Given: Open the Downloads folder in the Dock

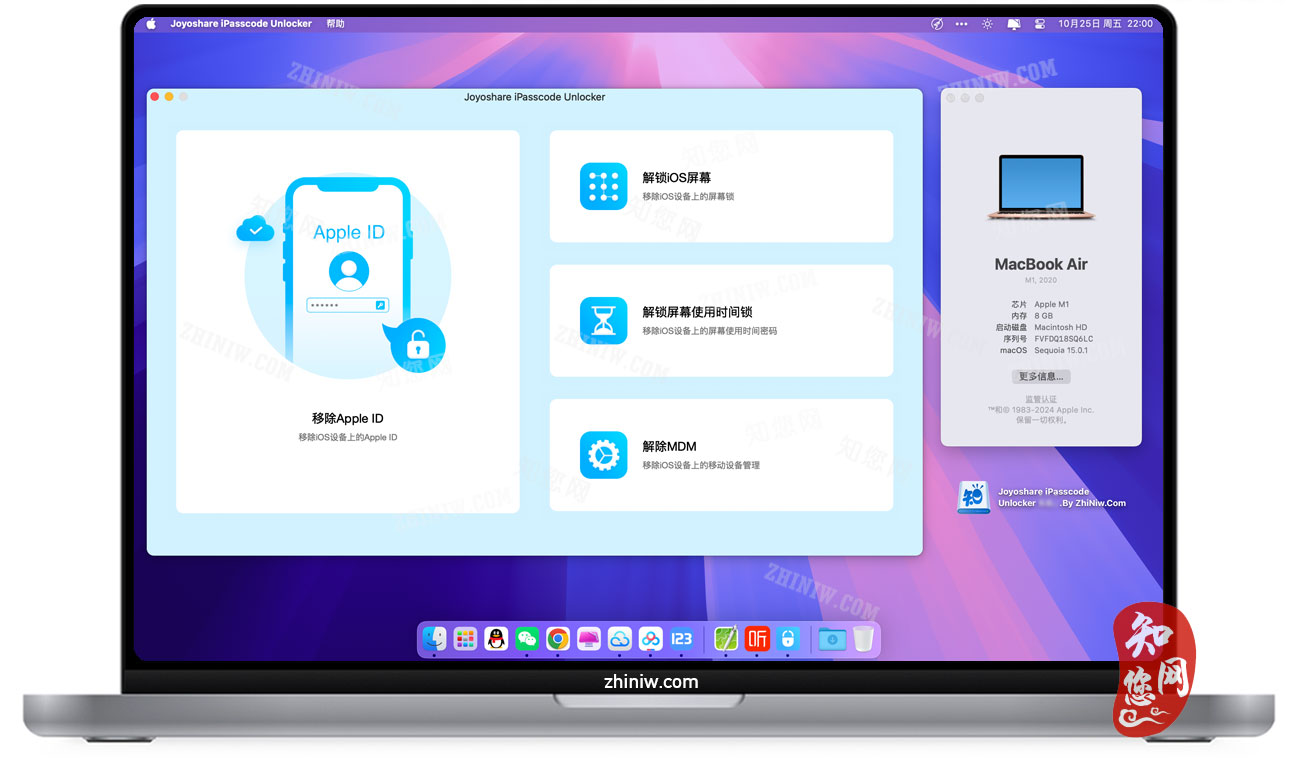Looking at the screenshot, I should 832,639.
